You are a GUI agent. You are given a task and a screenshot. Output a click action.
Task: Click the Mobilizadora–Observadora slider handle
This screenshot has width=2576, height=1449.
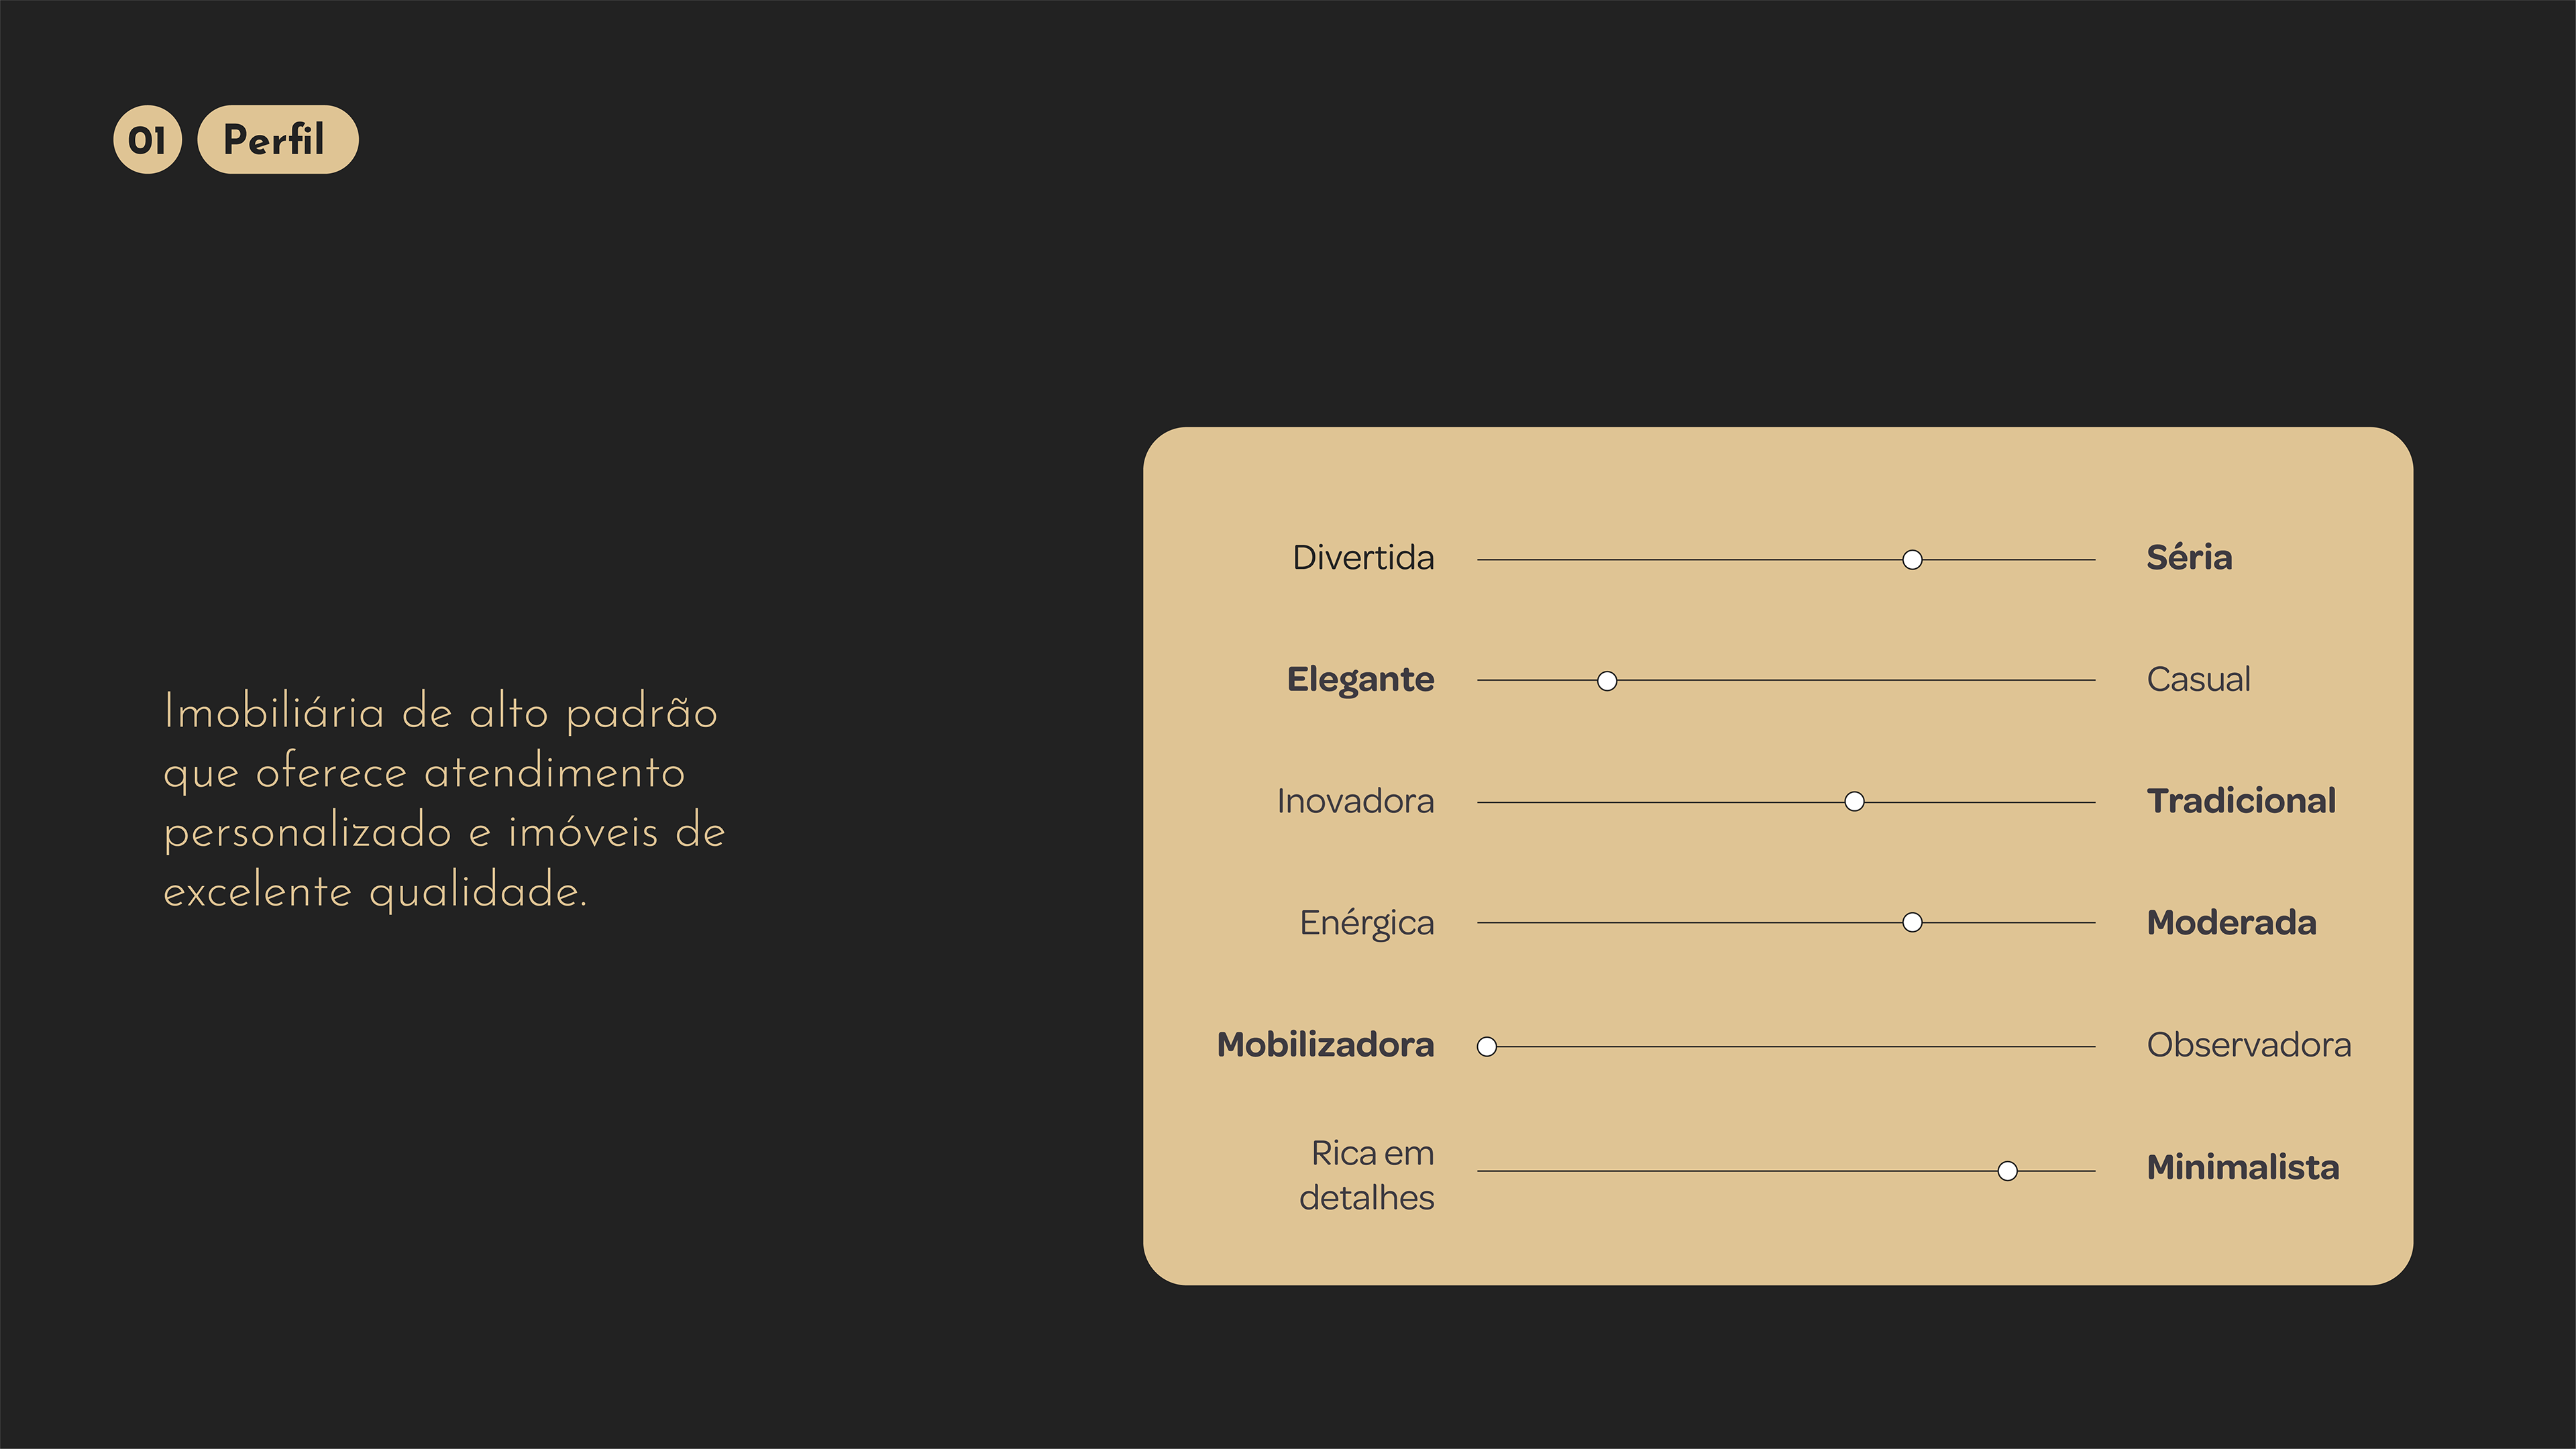[1487, 1047]
